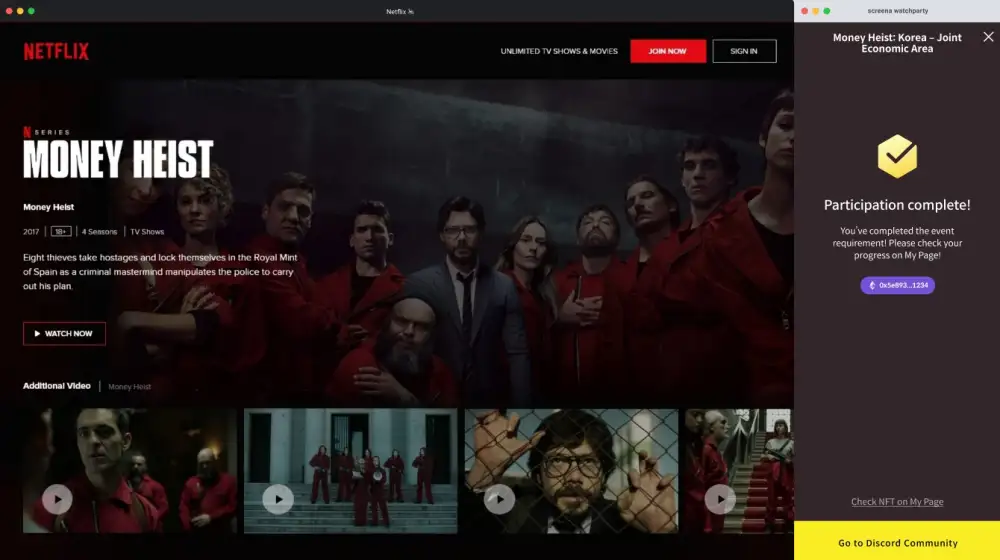Click the WATCH NOW button
Image resolution: width=1000 pixels, height=560 pixels.
64,333
